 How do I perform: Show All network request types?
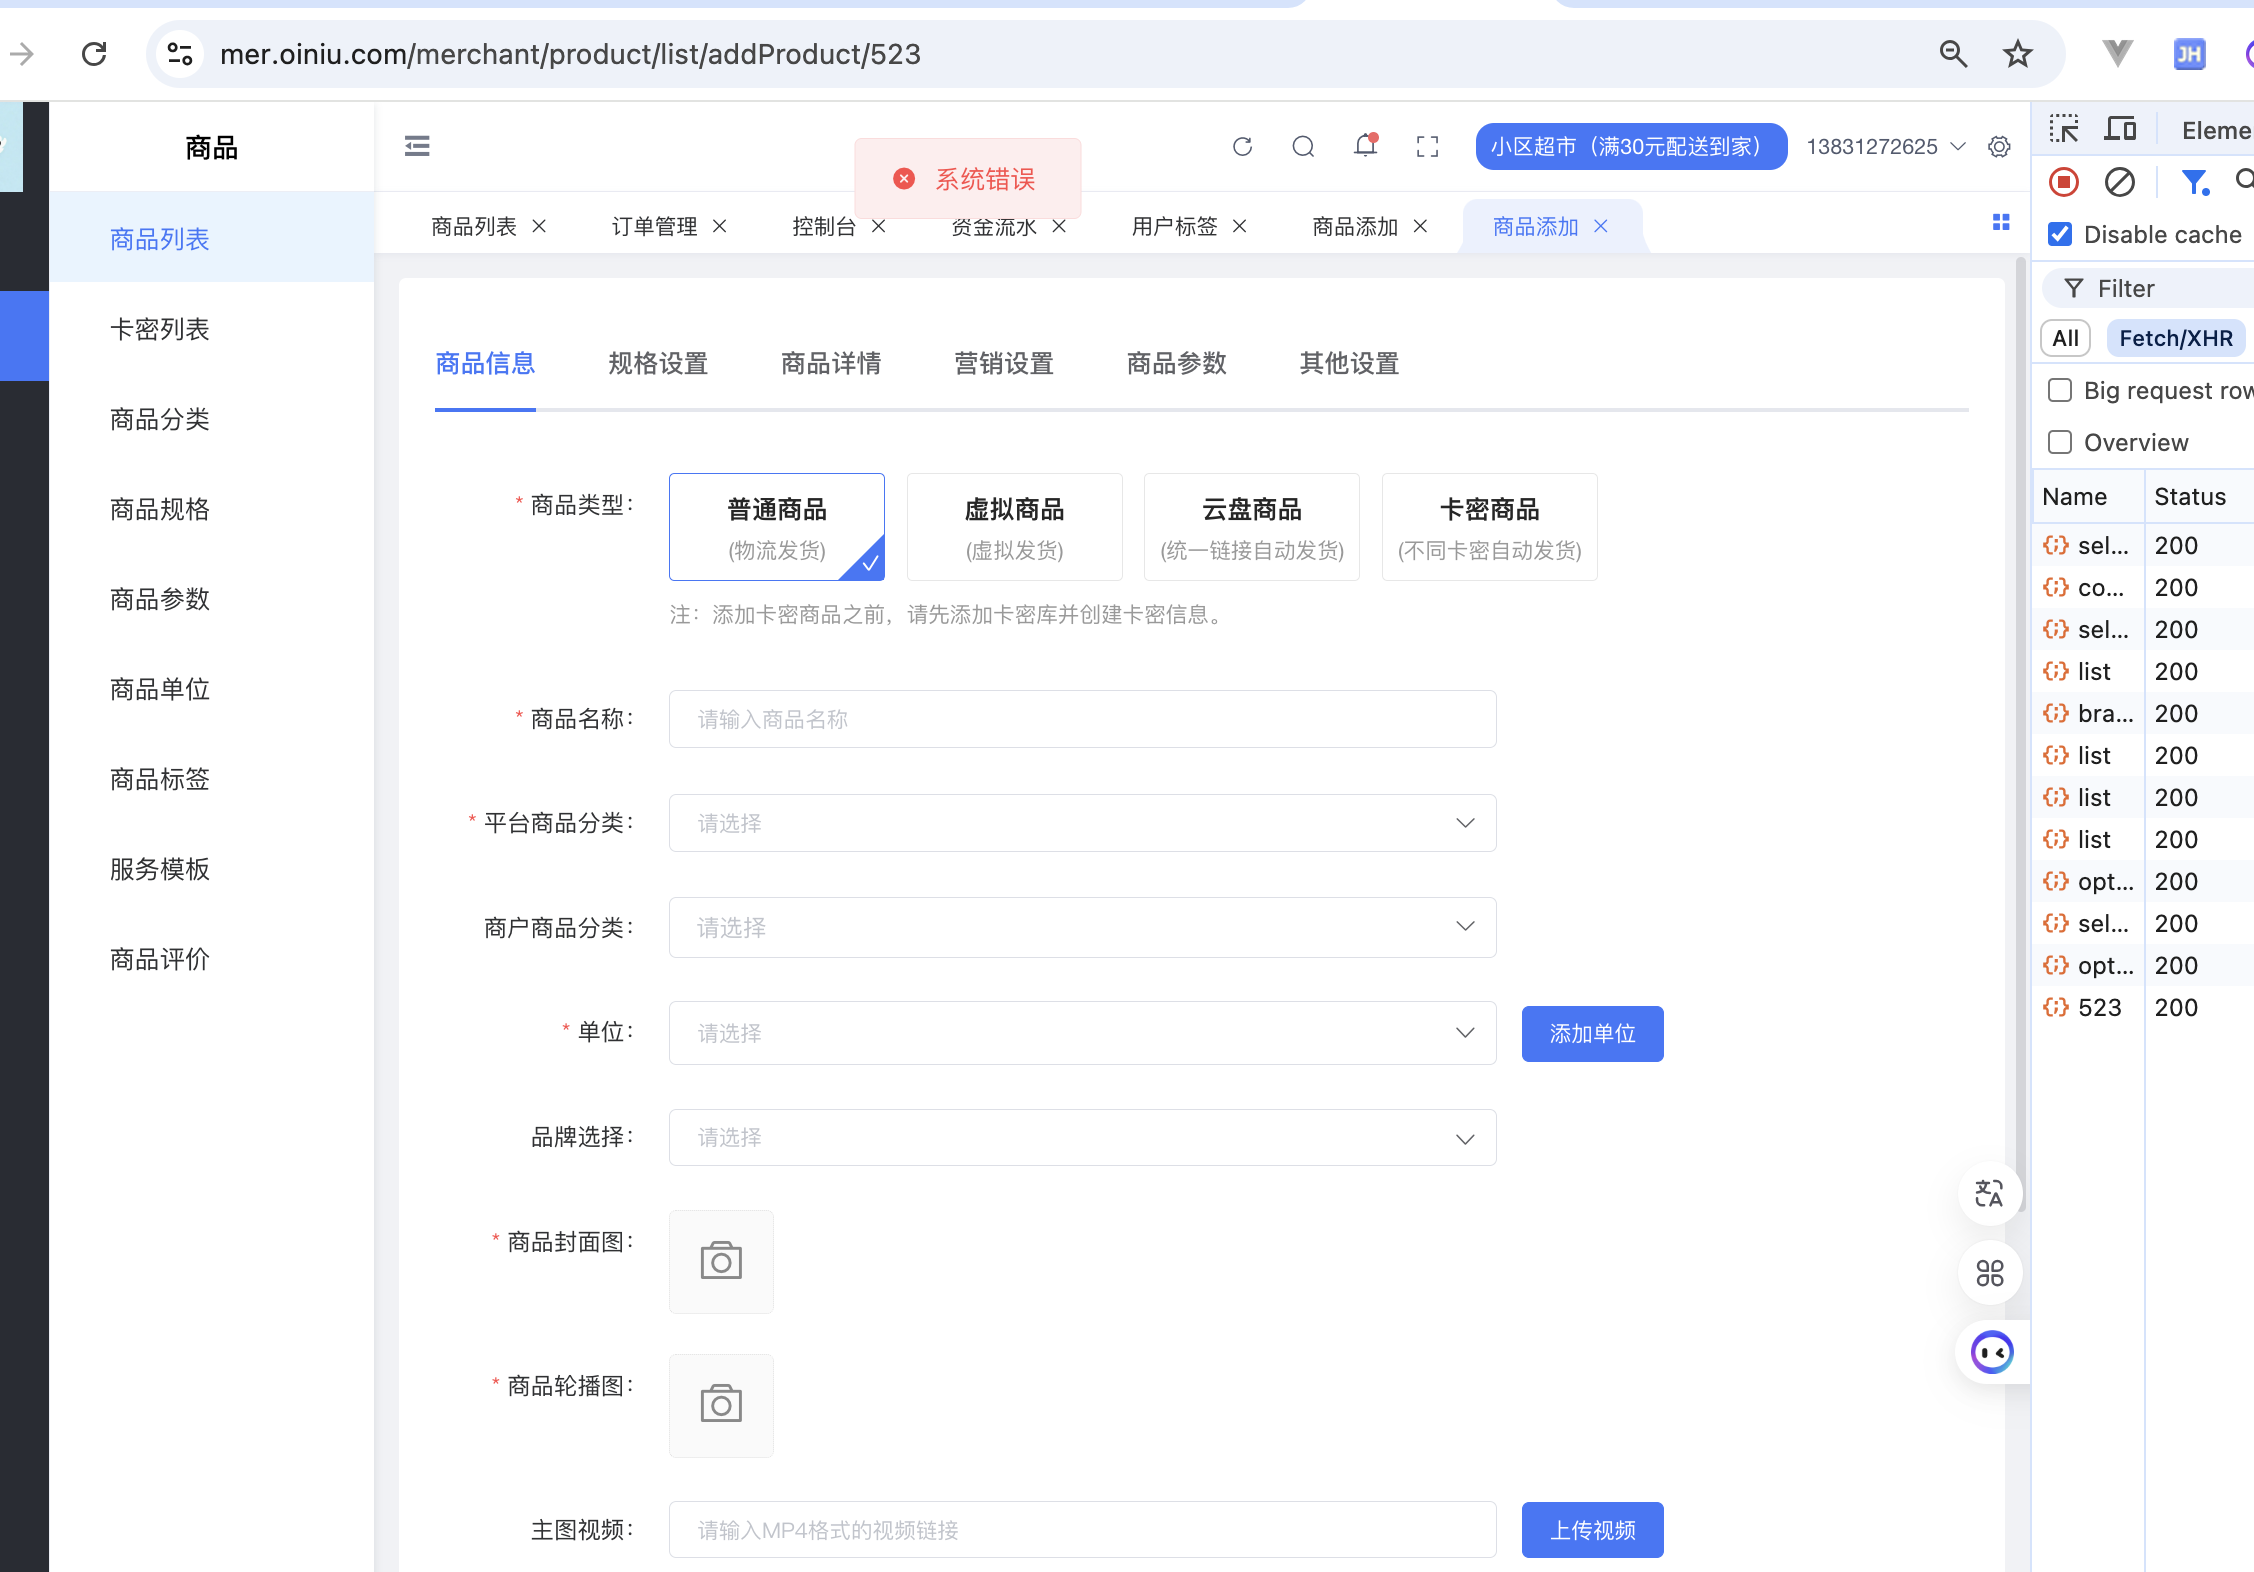[x=2065, y=338]
